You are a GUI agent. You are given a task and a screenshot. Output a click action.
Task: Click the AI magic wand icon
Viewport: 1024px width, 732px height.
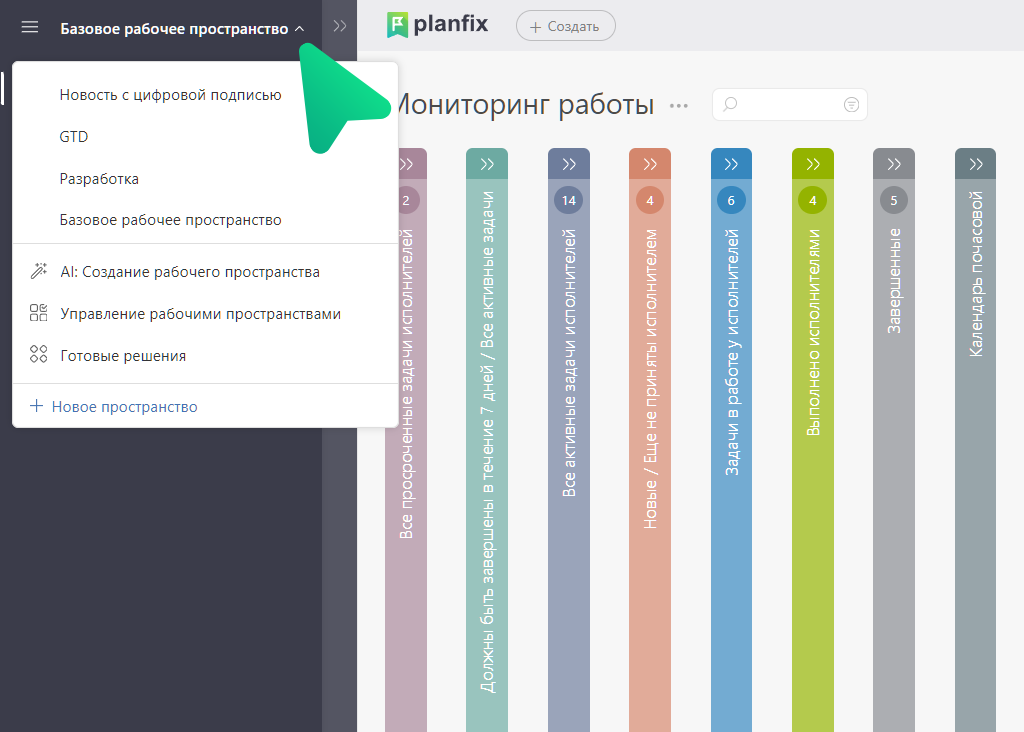tap(39, 271)
